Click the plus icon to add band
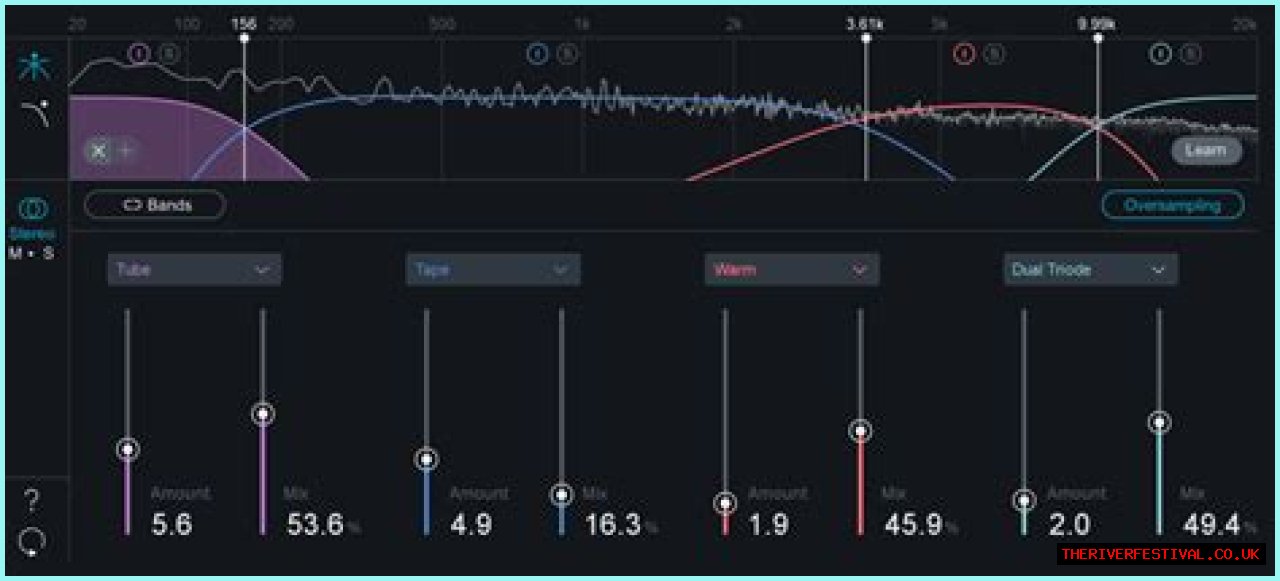1280x581 pixels. 126,151
